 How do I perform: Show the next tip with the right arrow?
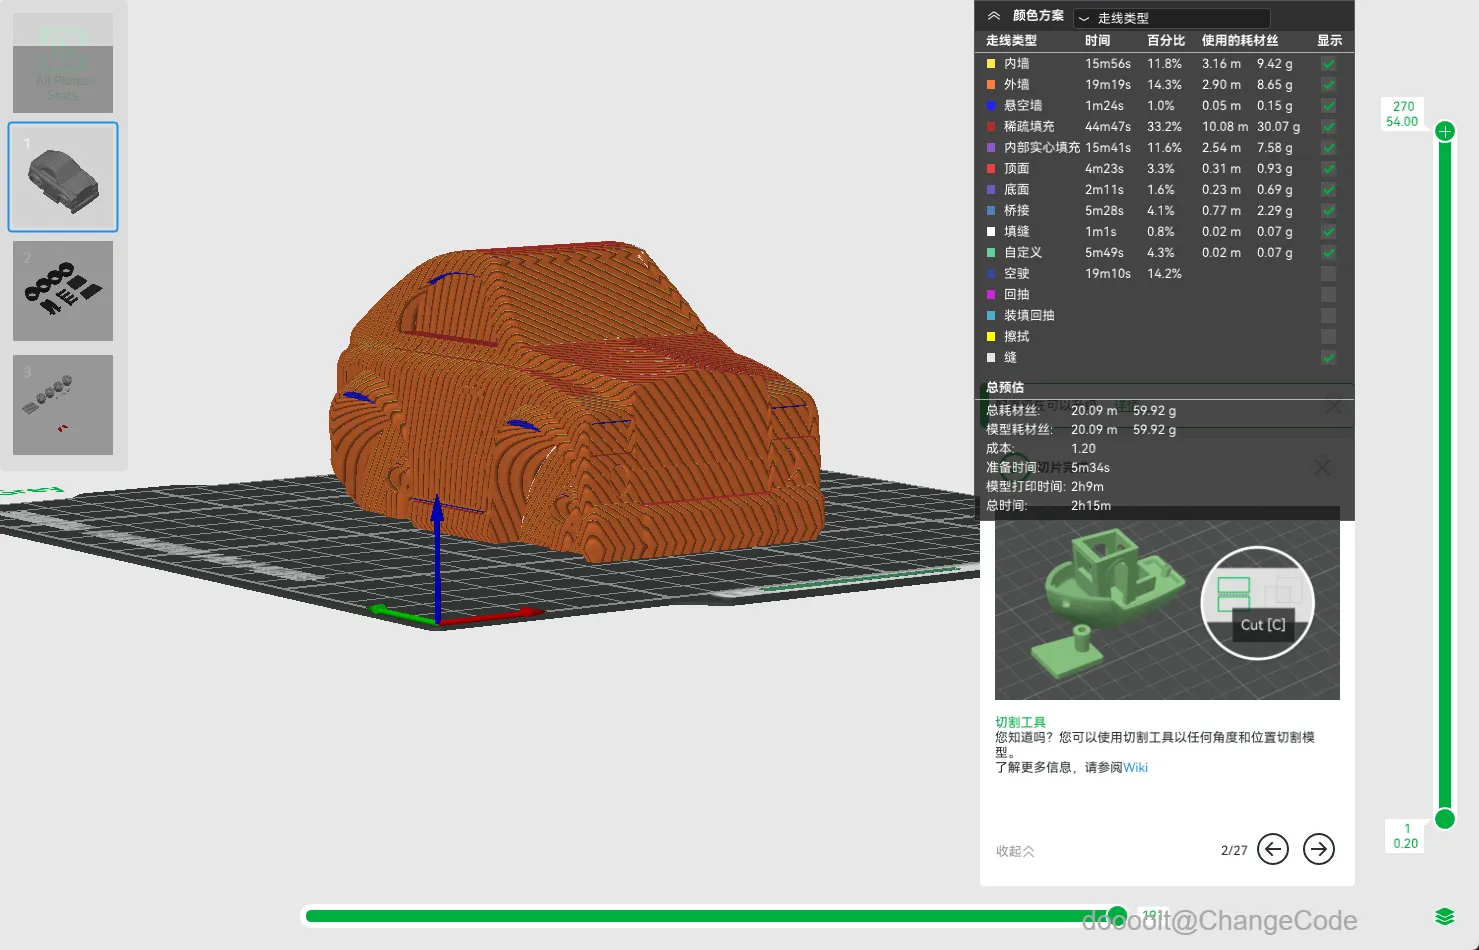(1319, 849)
